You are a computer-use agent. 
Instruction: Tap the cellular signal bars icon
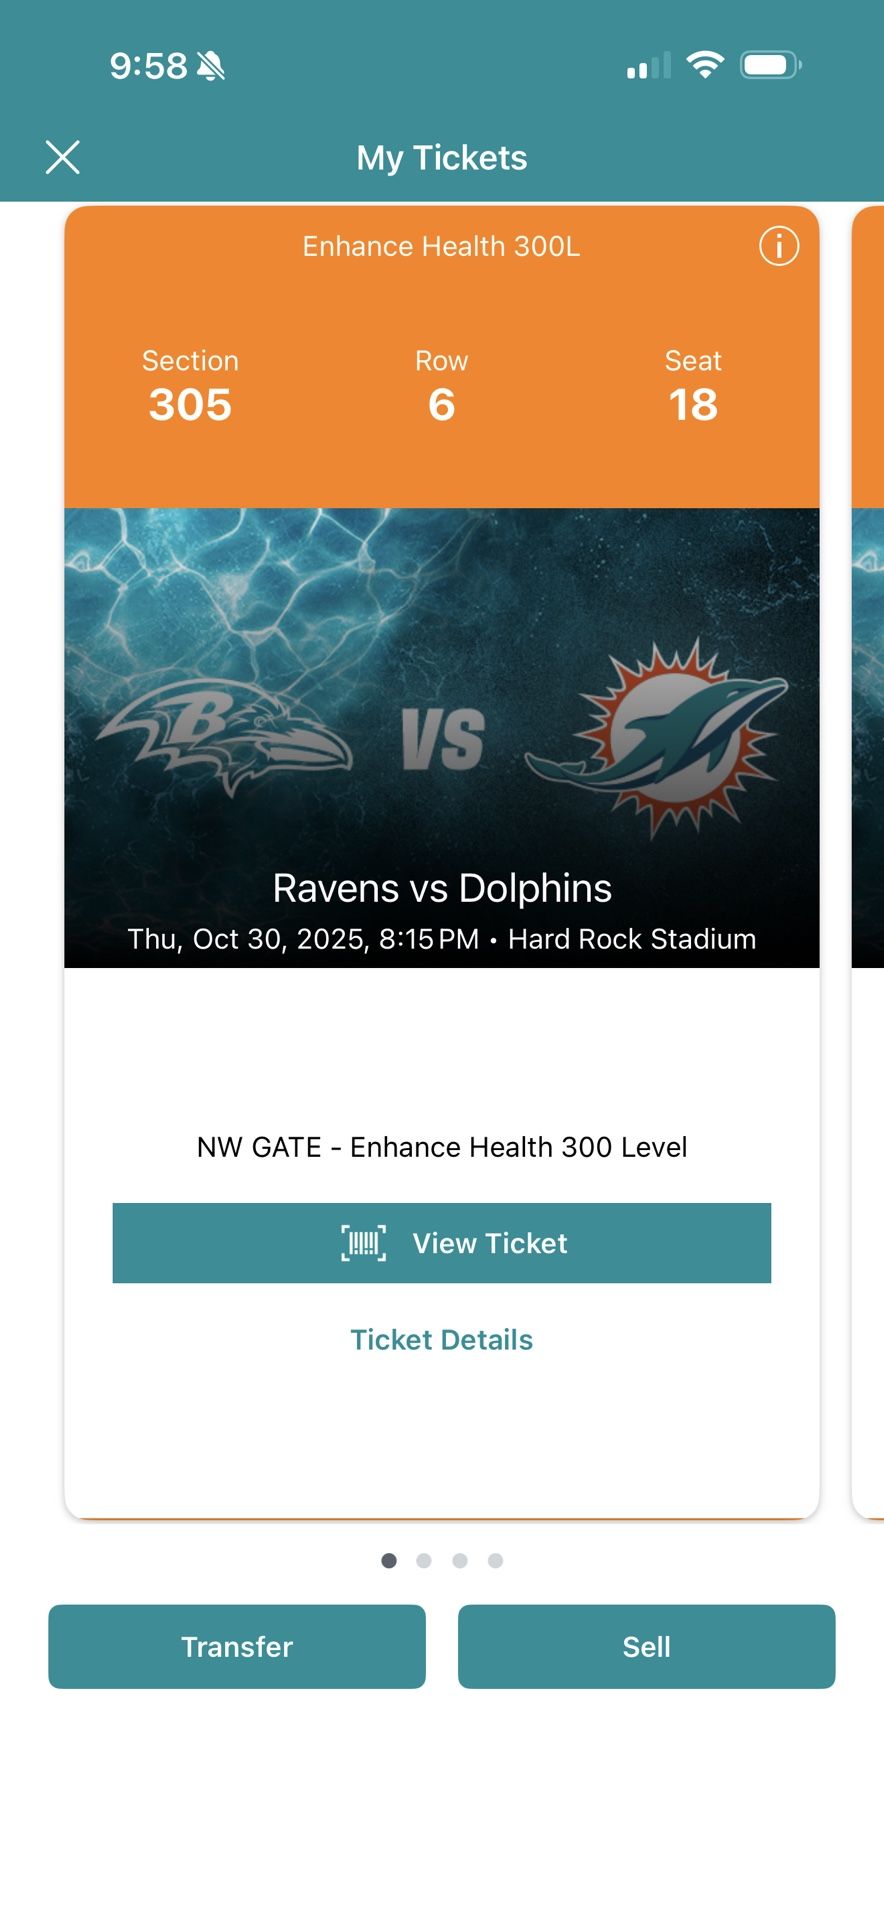(x=649, y=67)
